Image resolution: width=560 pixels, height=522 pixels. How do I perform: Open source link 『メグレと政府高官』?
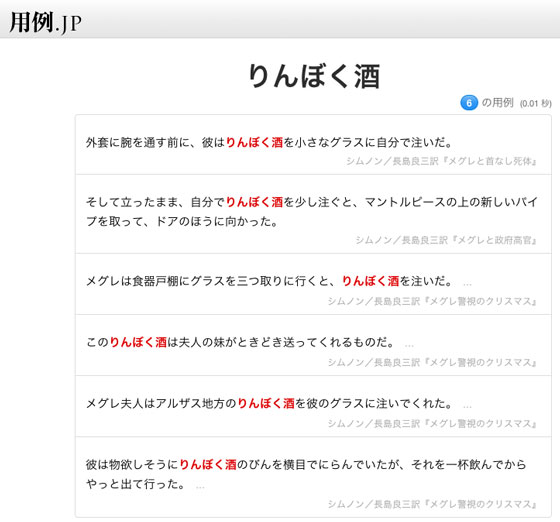pyautogui.click(x=446, y=240)
